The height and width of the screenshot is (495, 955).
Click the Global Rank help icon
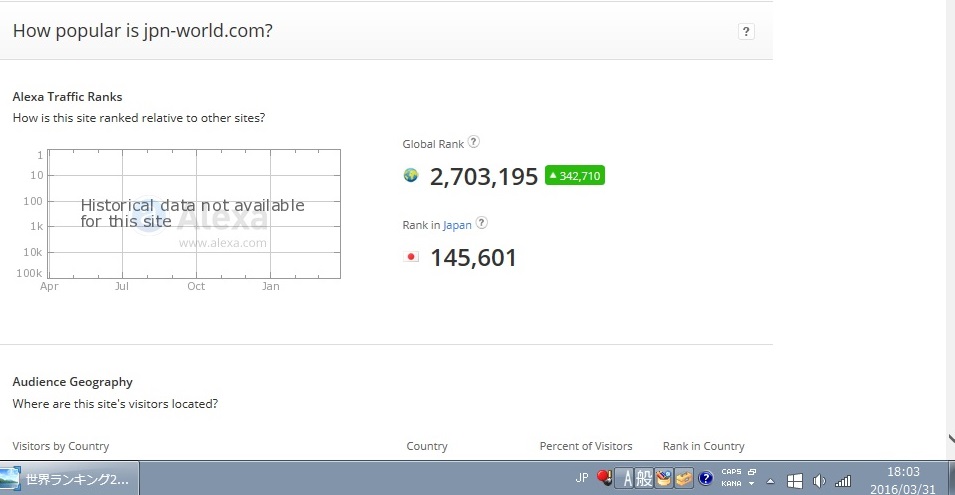pos(473,142)
